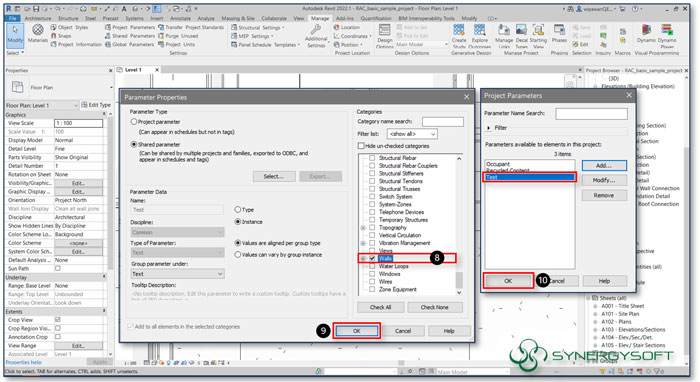Click OK in Parameter Properties dialog
Screen dimensions: 700x382
(356, 331)
